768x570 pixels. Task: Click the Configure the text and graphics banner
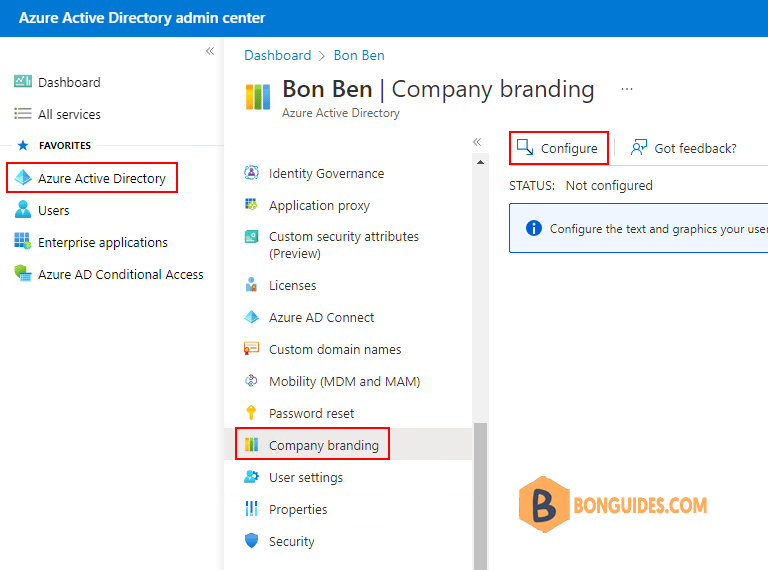pyautogui.click(x=639, y=228)
